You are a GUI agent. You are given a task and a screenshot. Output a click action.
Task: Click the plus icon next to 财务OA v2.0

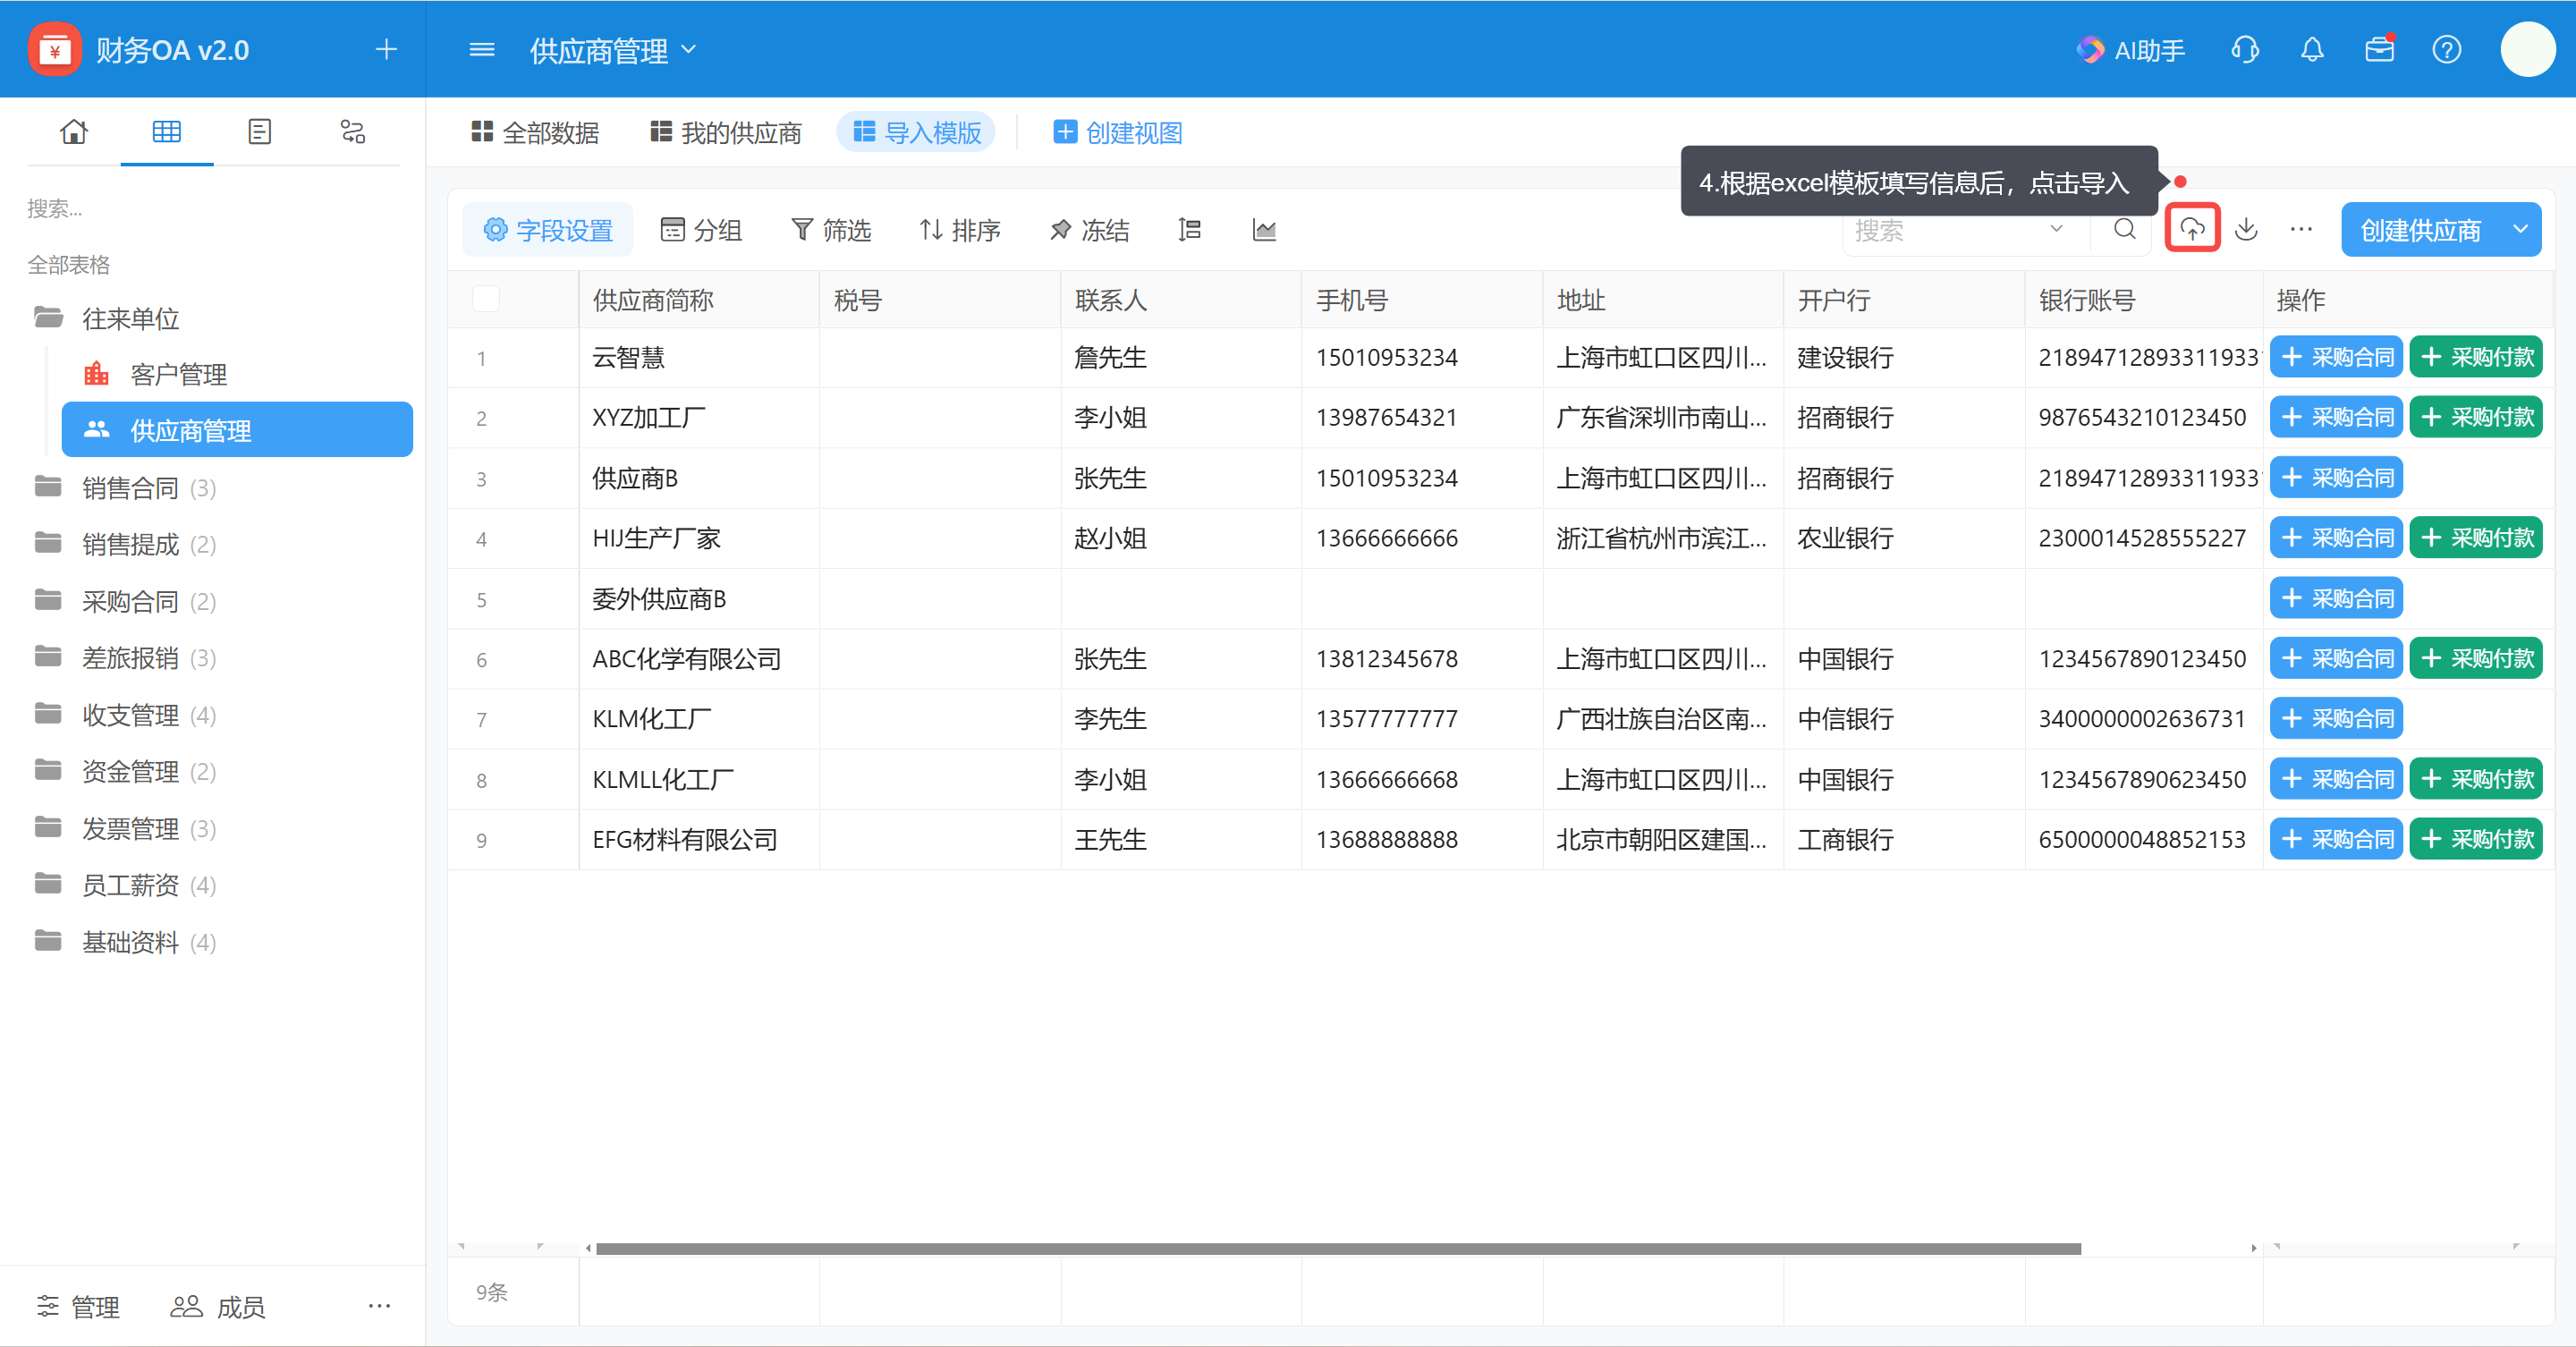click(386, 49)
